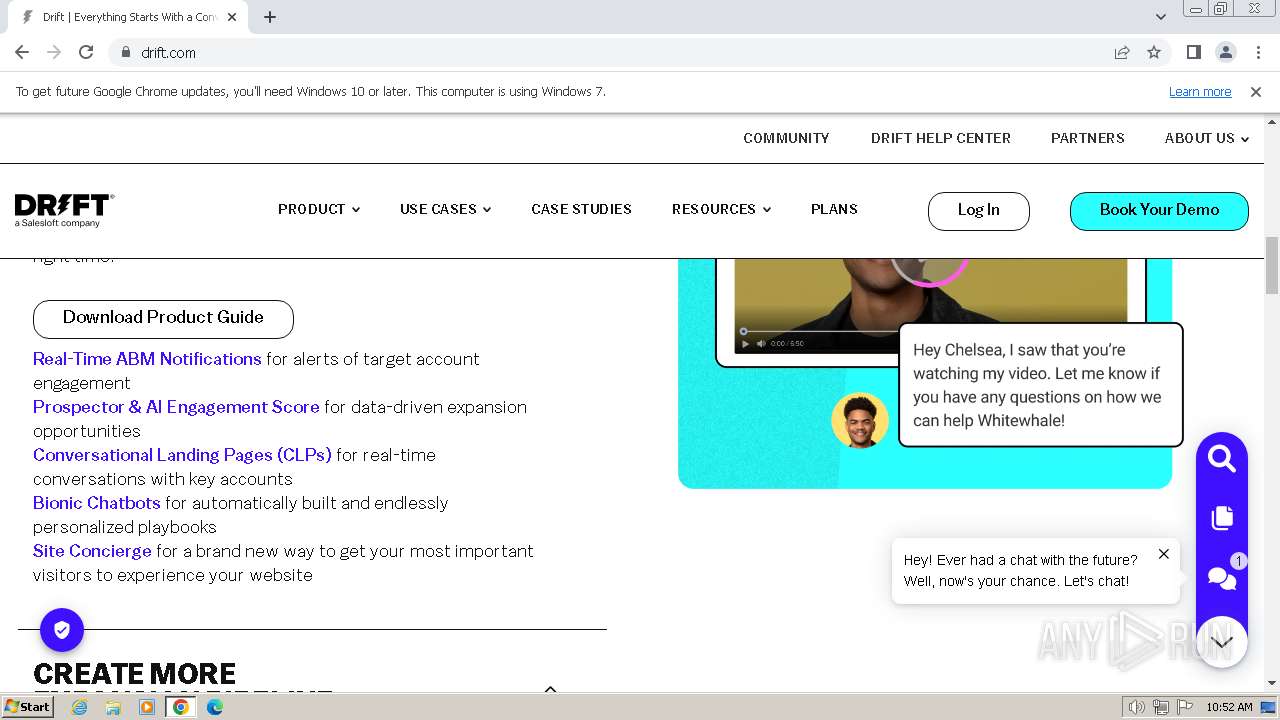Open the PLANS page

pyautogui.click(x=834, y=209)
